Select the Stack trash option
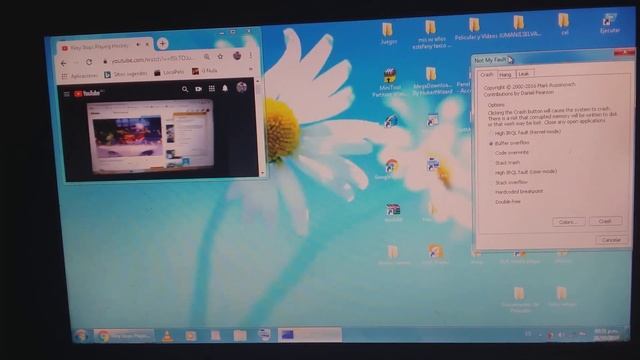 (x=505, y=163)
